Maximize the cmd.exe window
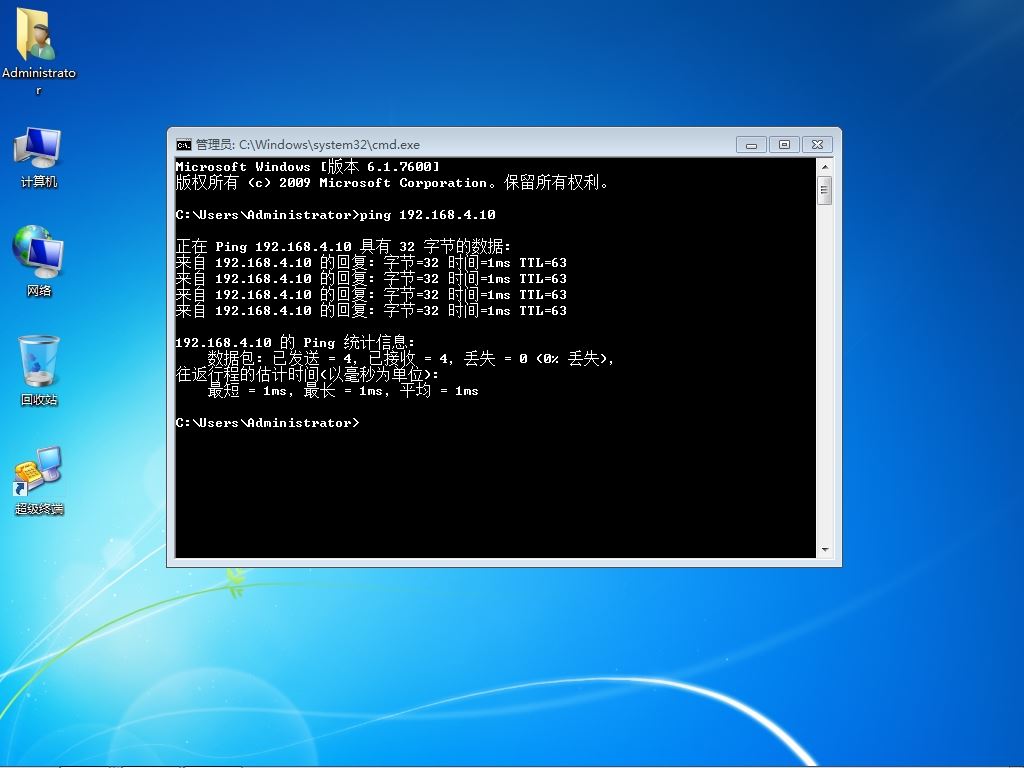 click(x=784, y=144)
